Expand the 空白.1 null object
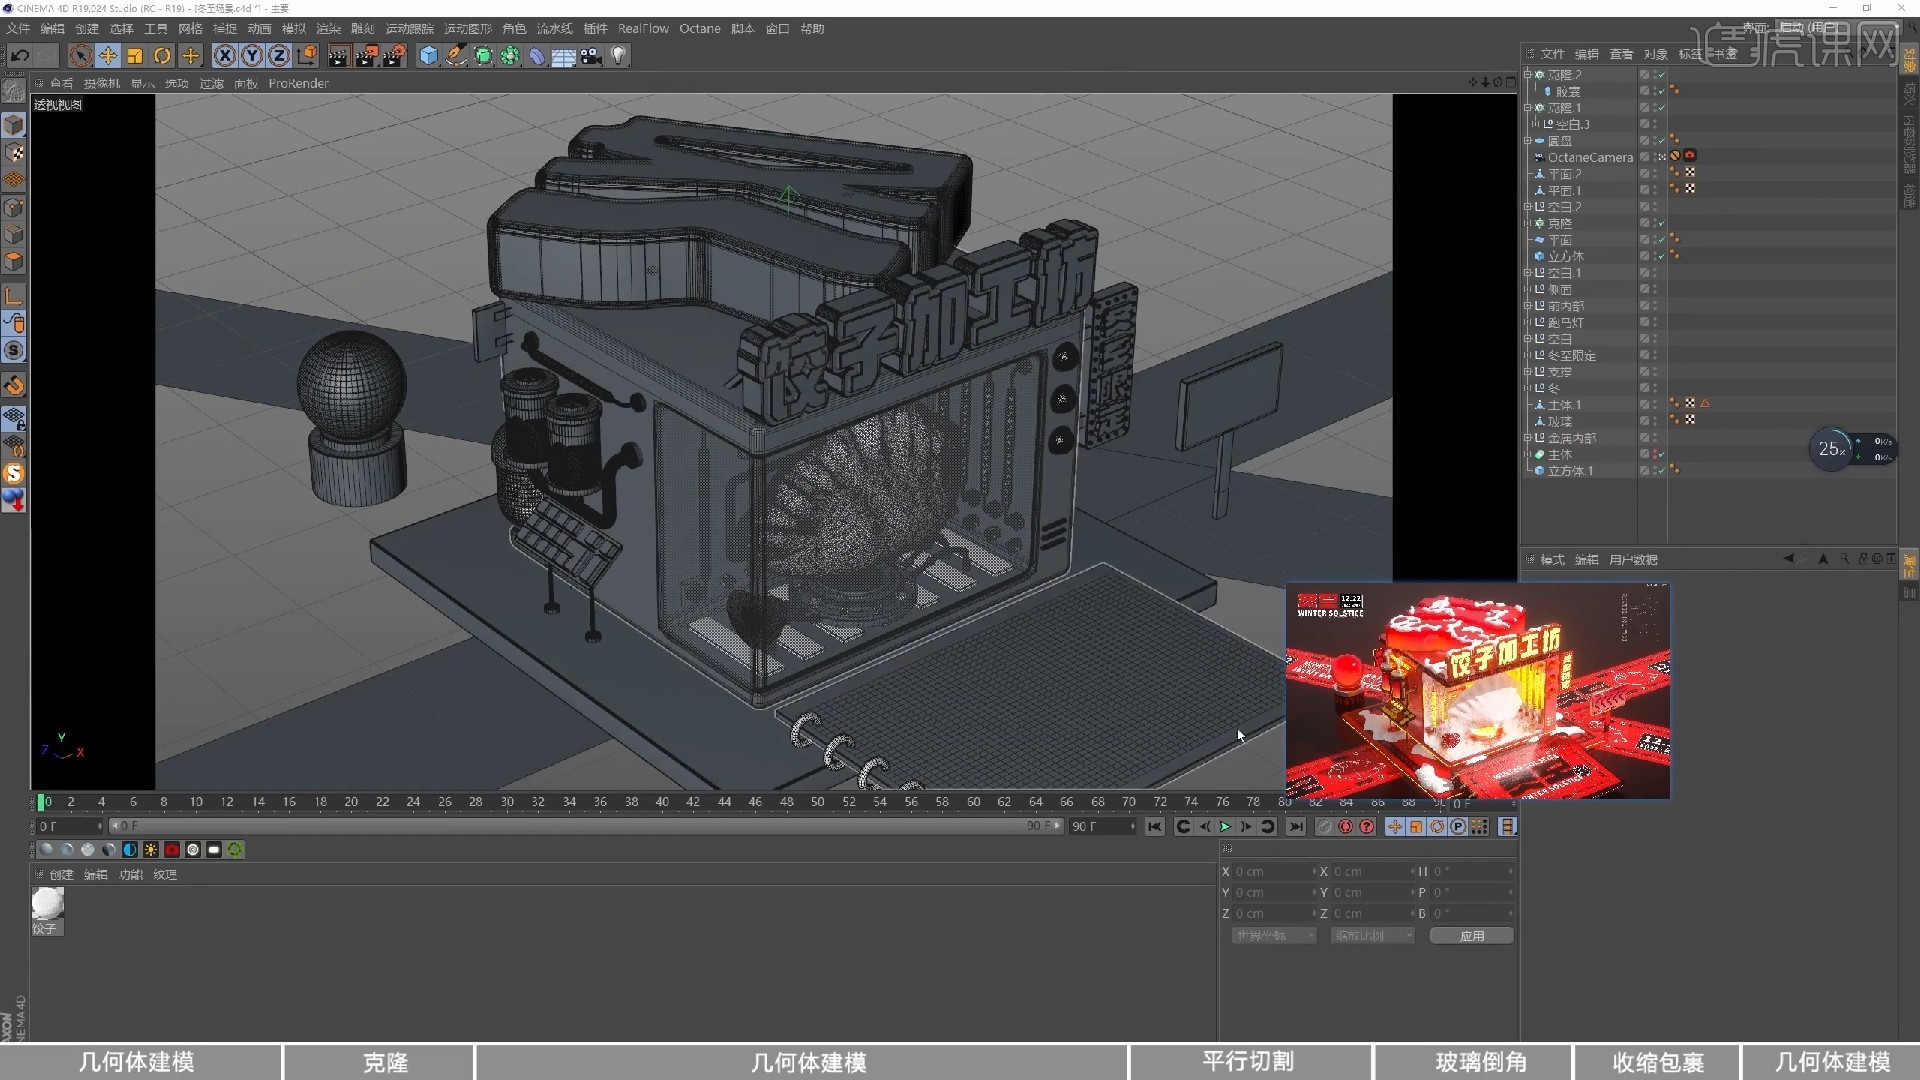 click(1527, 272)
